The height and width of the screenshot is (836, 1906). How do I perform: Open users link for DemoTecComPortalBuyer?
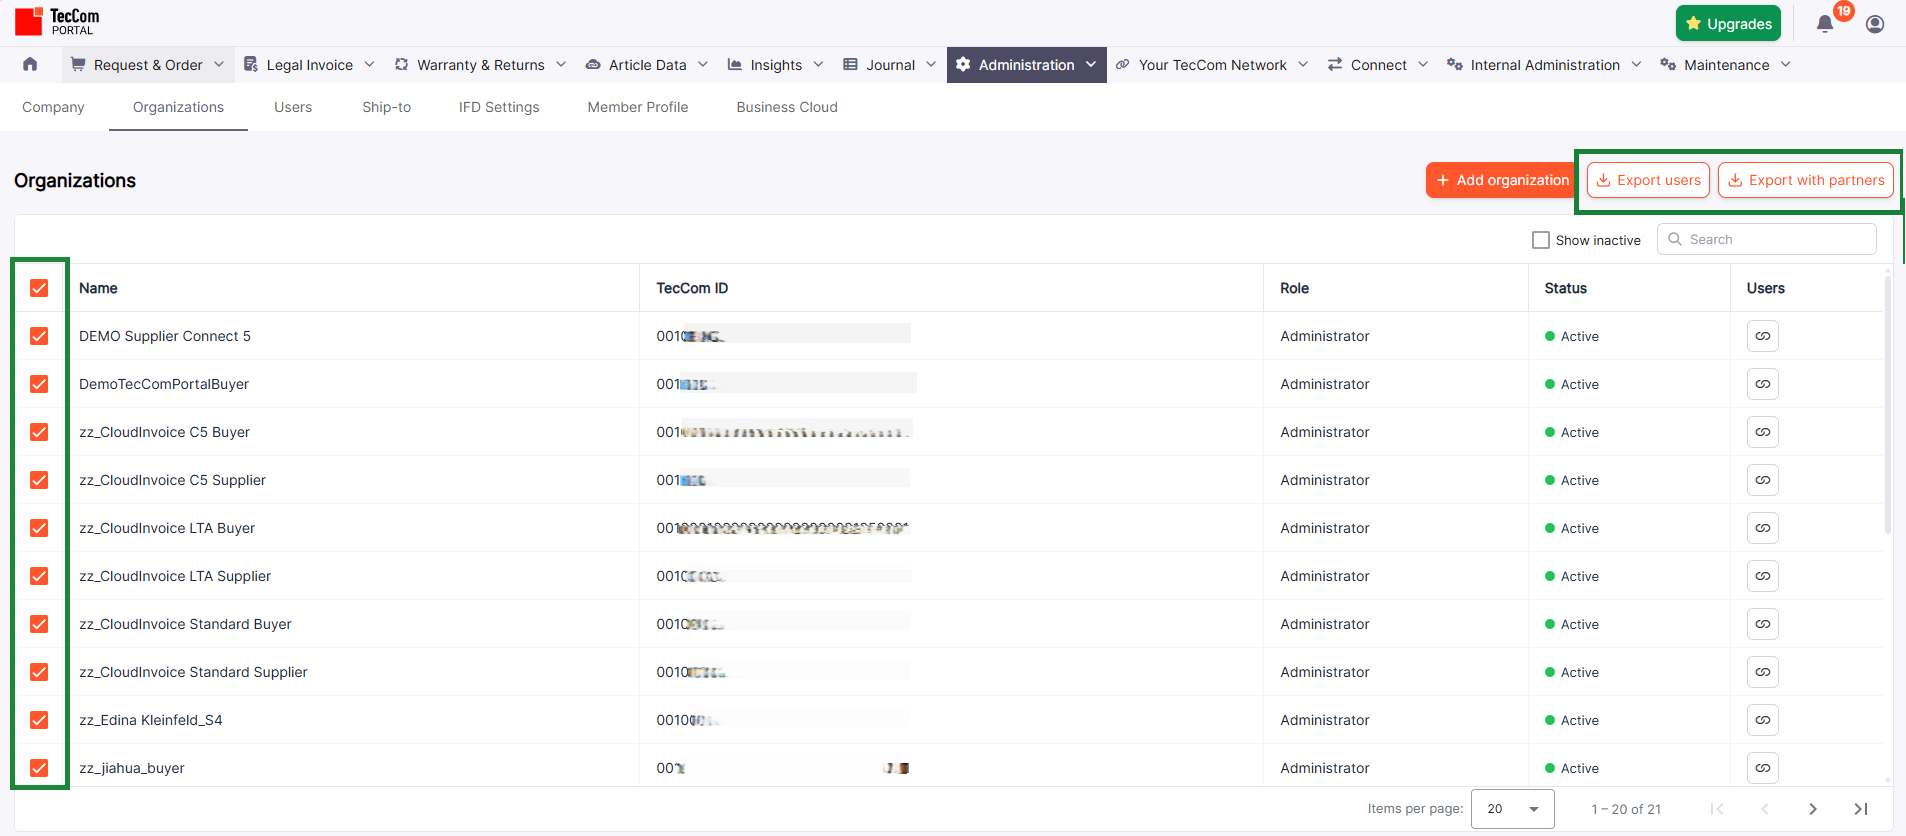(1763, 384)
